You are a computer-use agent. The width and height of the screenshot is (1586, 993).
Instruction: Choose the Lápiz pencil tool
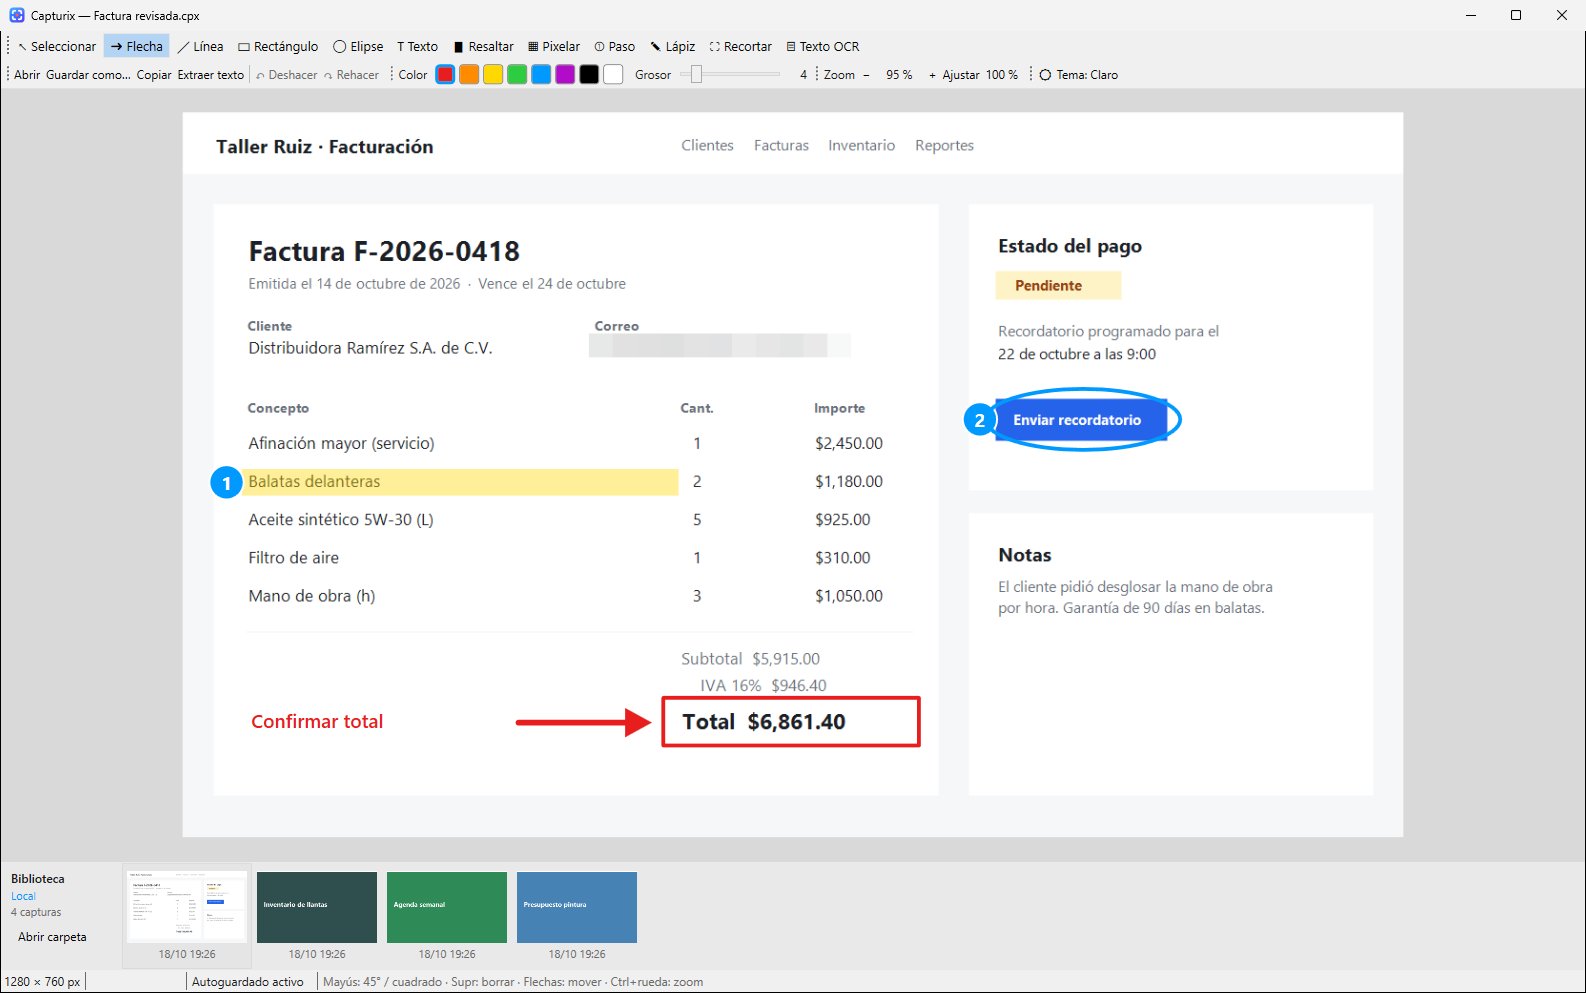(x=672, y=46)
